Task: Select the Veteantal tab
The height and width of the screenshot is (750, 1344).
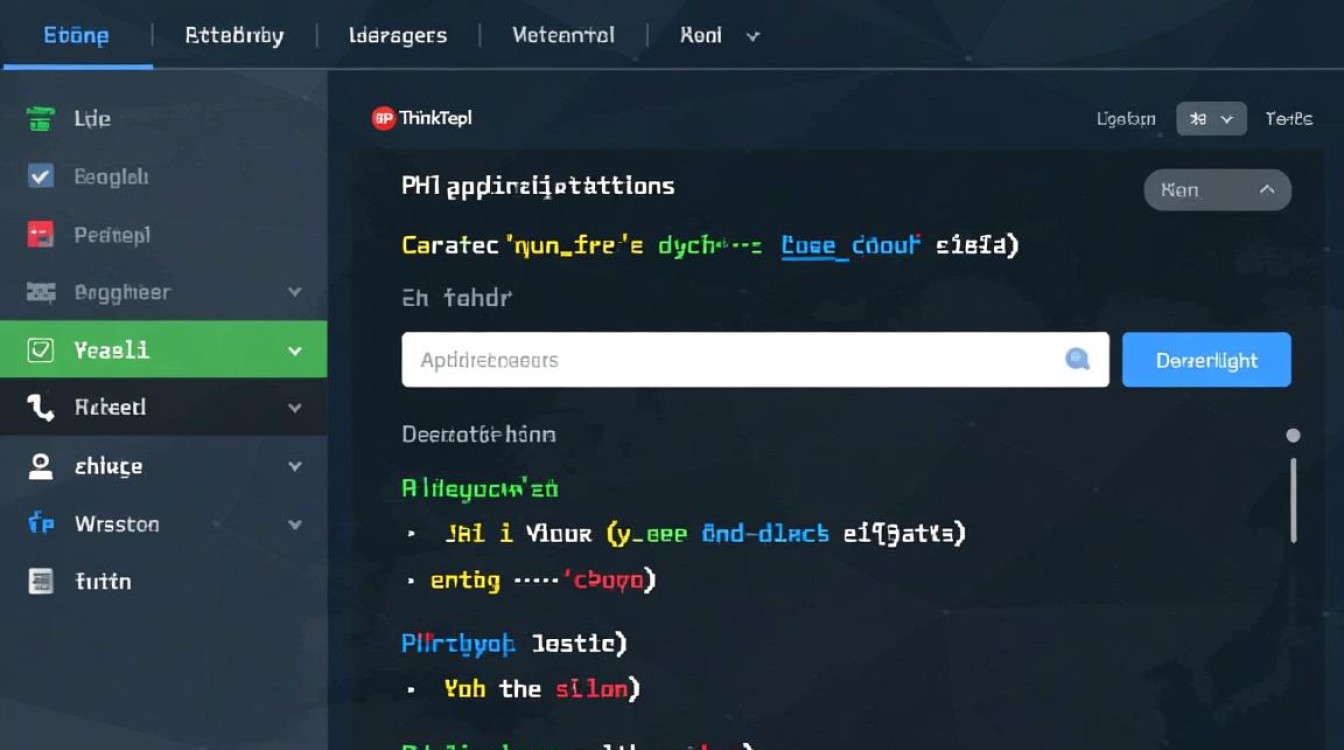Action: [x=563, y=36]
